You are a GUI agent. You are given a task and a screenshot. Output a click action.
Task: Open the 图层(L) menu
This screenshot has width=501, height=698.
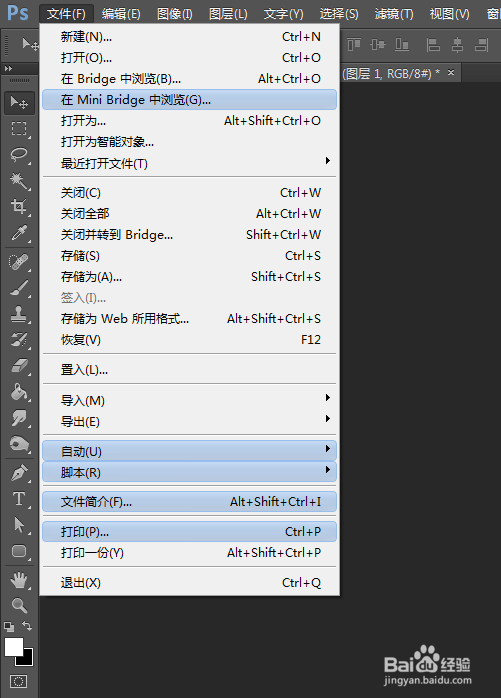click(x=228, y=14)
